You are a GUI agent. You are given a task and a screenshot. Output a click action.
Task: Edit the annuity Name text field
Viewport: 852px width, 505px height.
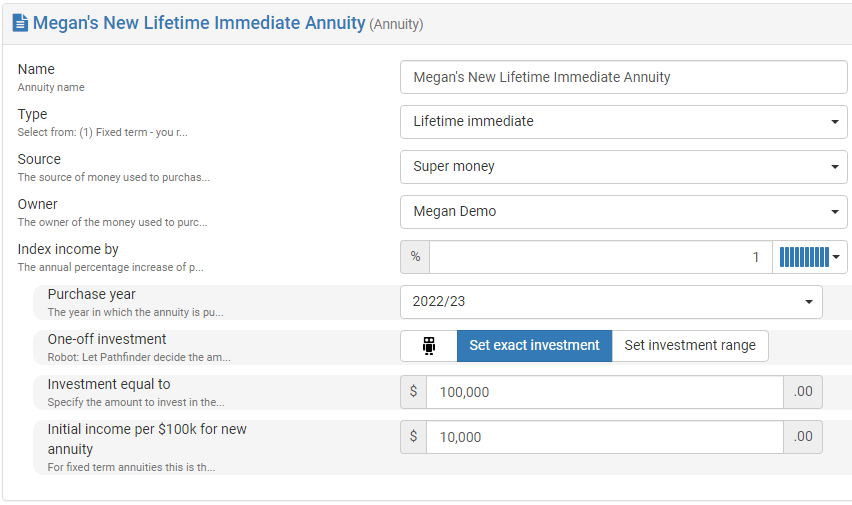(624, 77)
